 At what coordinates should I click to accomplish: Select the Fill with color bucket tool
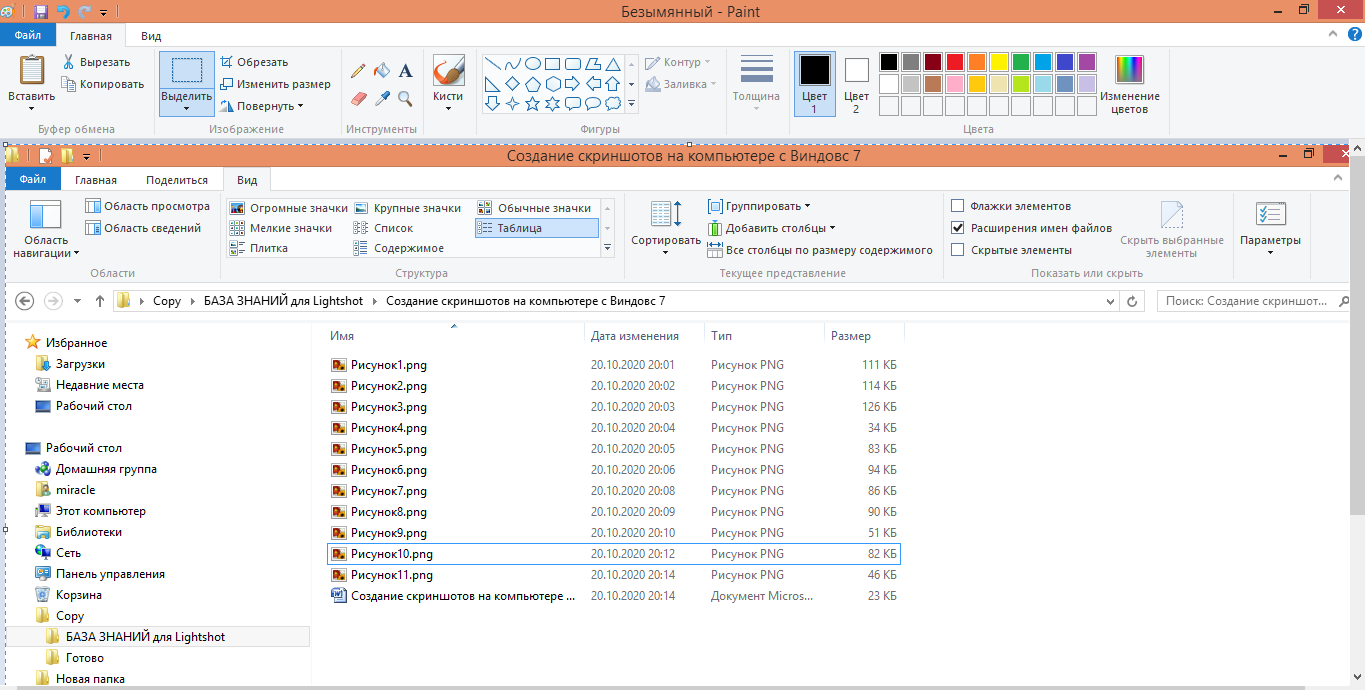click(382, 71)
